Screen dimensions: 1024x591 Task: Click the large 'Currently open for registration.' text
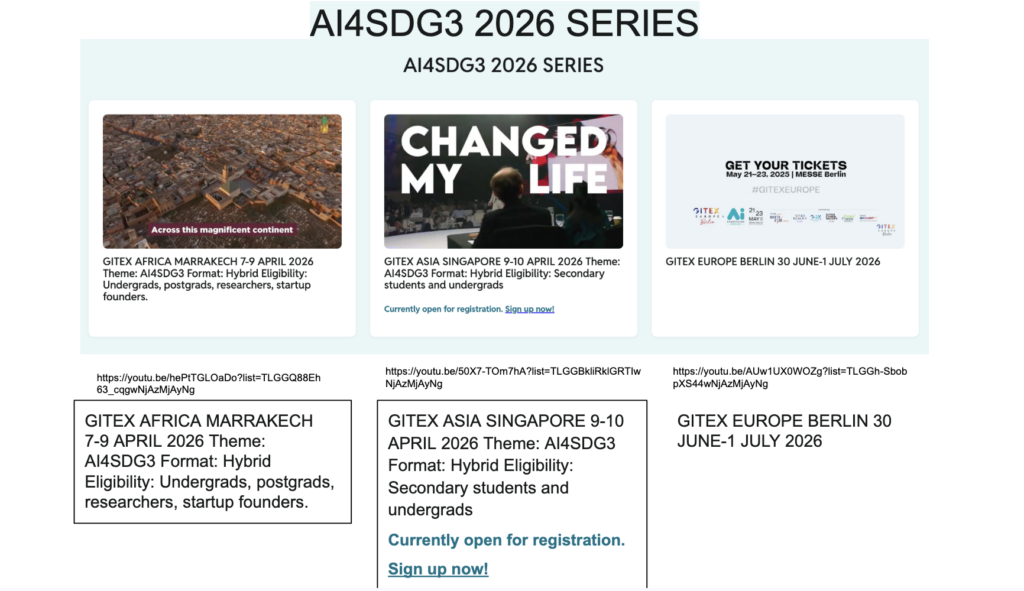click(506, 540)
